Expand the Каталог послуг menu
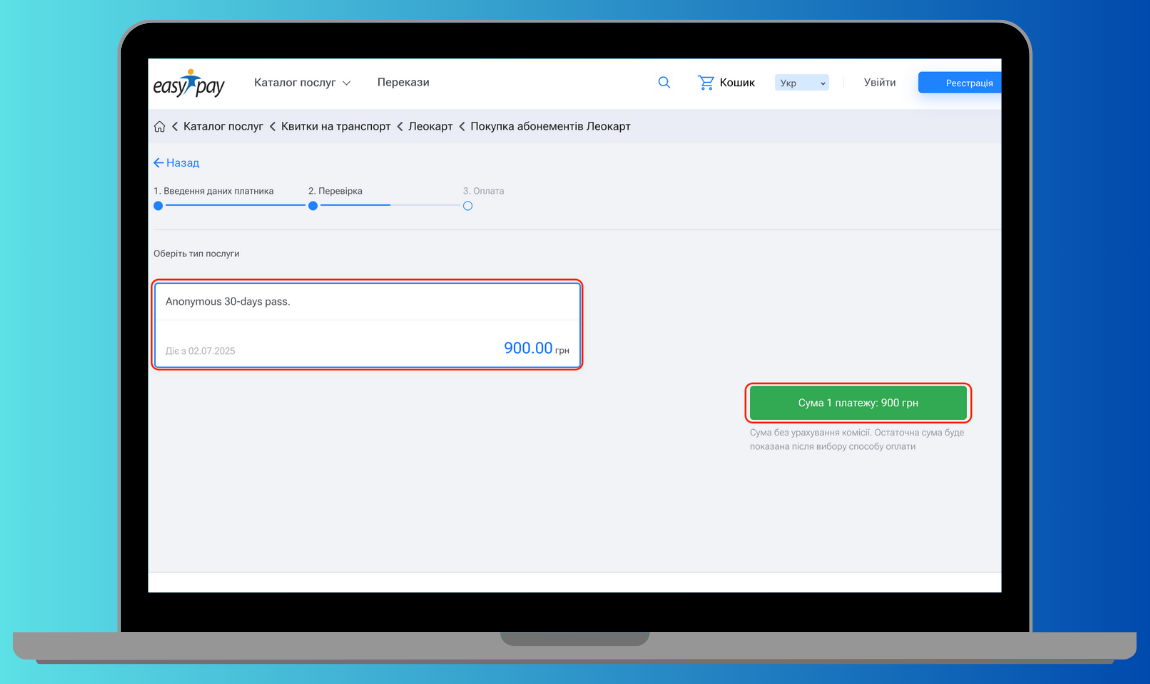The width and height of the screenshot is (1150, 684). point(302,83)
